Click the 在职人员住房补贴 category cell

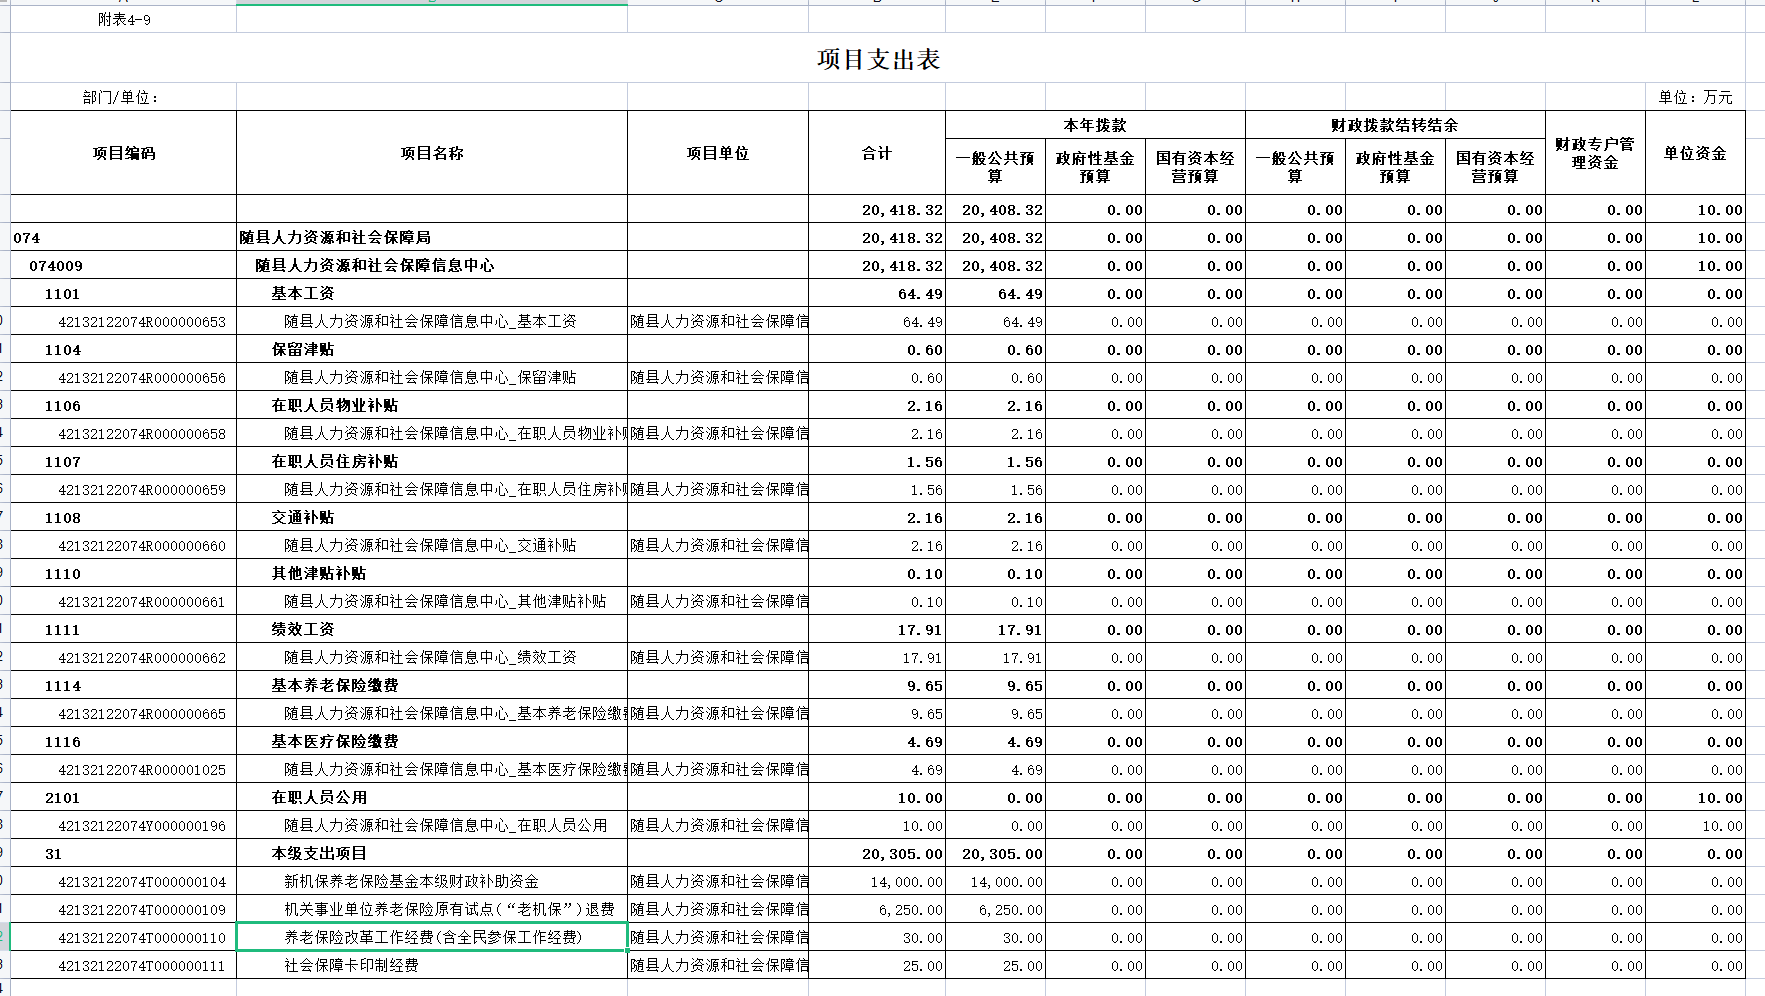pyautogui.click(x=432, y=462)
